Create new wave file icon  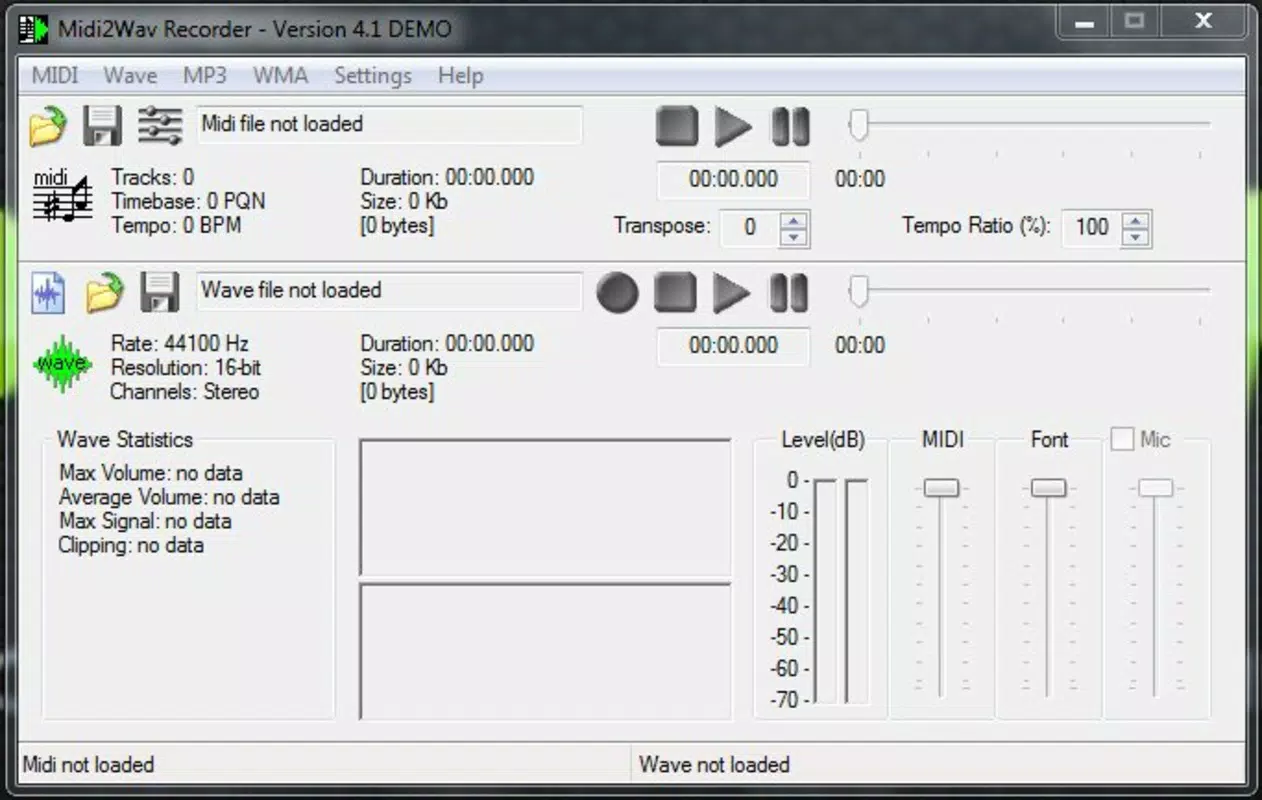click(x=48, y=292)
